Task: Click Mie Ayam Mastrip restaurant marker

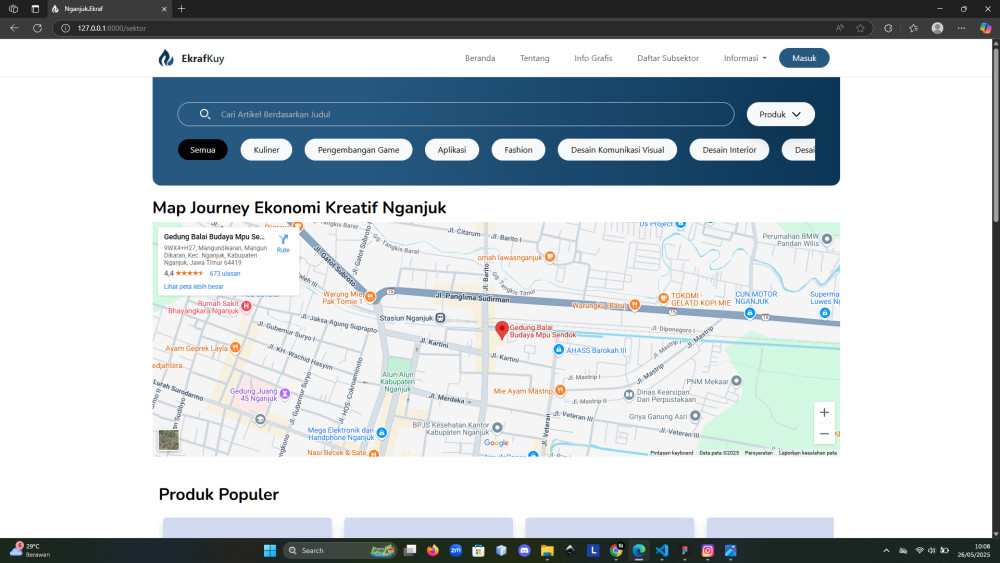Action: click(x=560, y=390)
